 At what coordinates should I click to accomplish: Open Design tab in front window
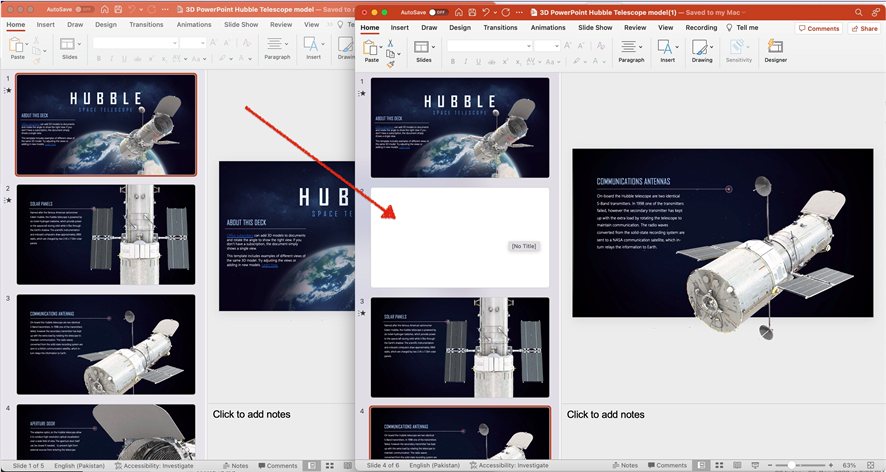click(460, 27)
